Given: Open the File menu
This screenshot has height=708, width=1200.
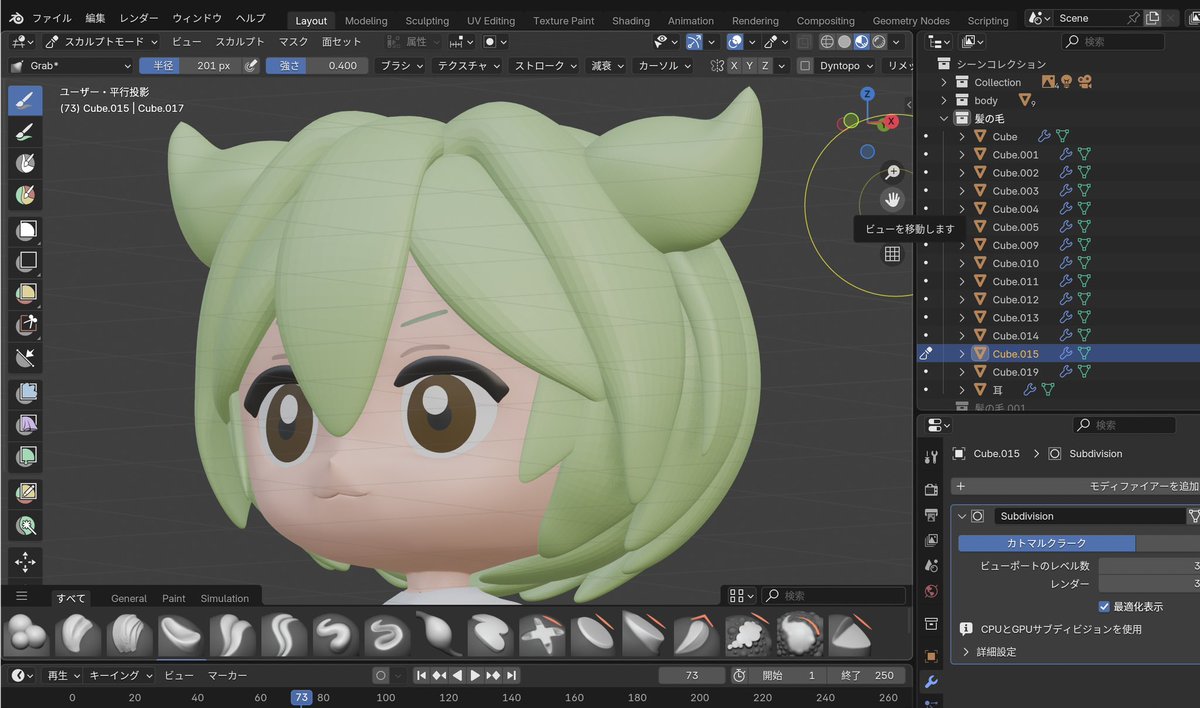Looking at the screenshot, I should [52, 18].
